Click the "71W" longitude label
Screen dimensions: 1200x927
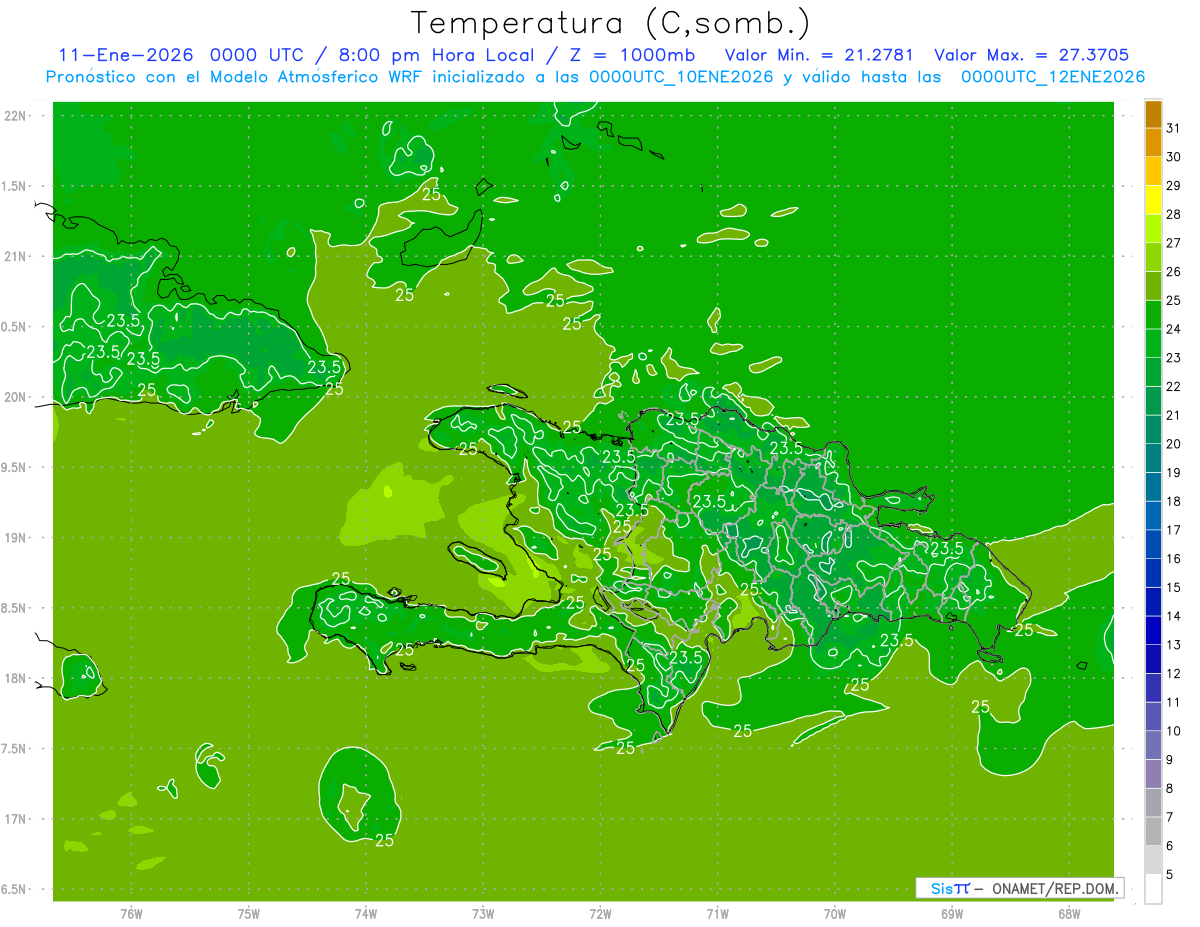[x=717, y=913]
